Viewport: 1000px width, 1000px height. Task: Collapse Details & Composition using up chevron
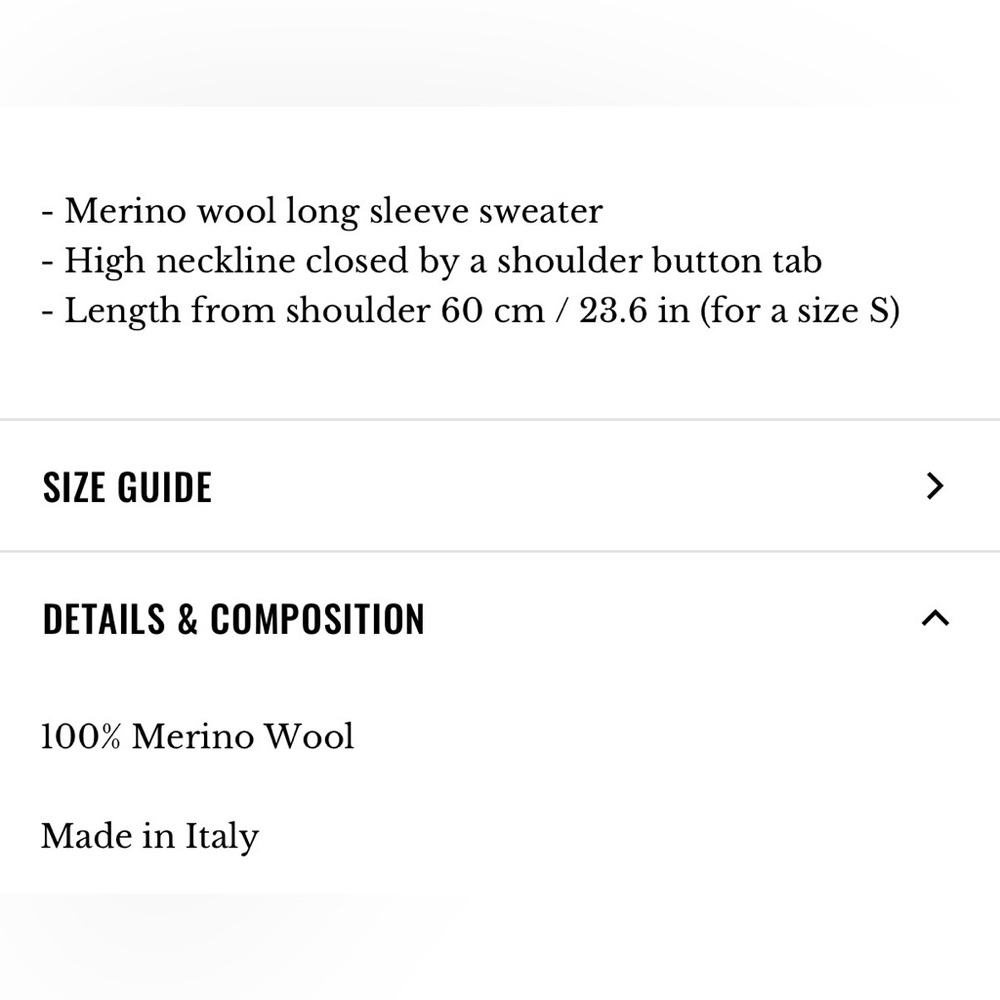[936, 618]
